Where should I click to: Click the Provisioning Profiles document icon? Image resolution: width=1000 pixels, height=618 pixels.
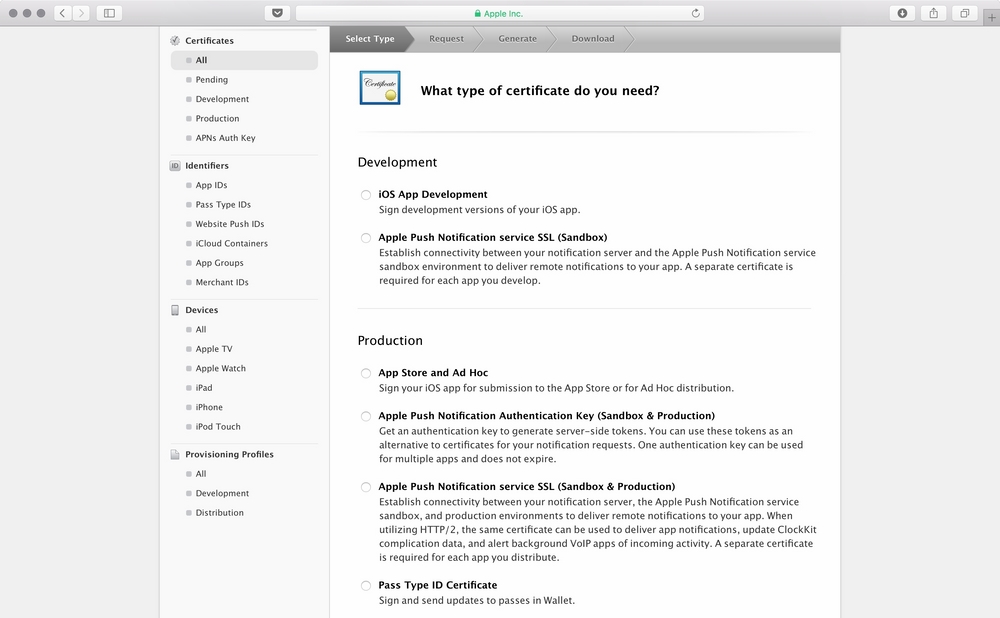coord(175,455)
